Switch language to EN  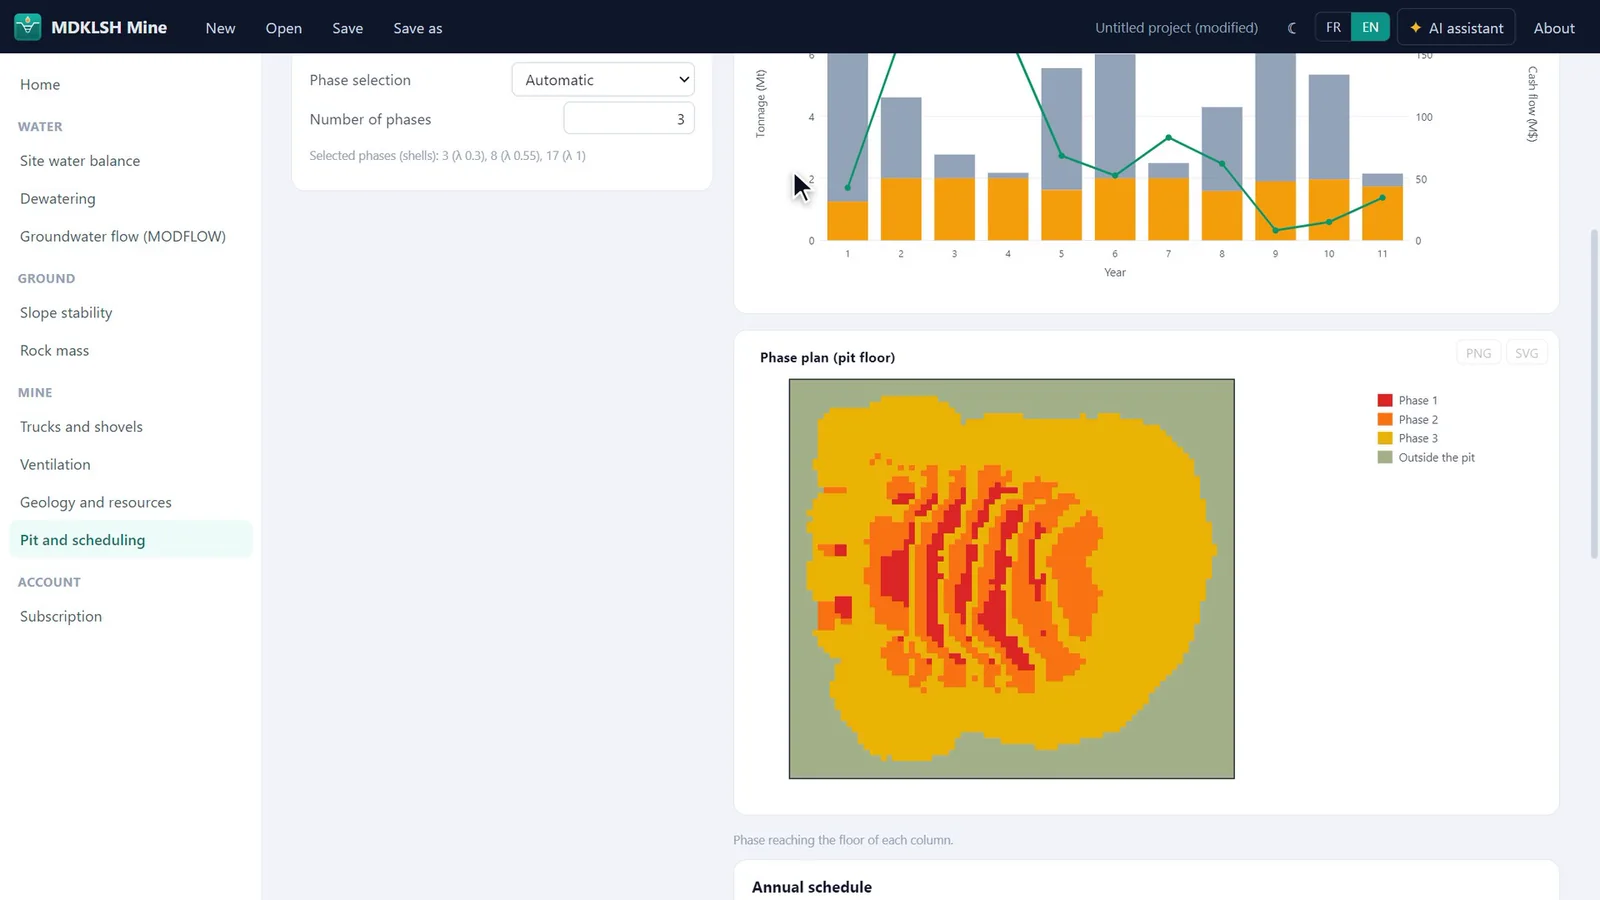[x=1370, y=27]
